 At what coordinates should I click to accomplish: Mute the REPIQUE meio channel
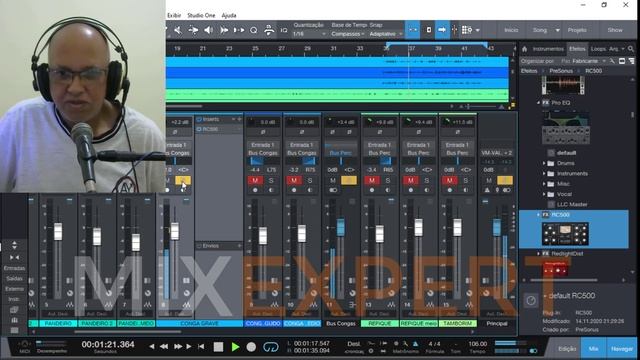pyautogui.click(x=411, y=180)
